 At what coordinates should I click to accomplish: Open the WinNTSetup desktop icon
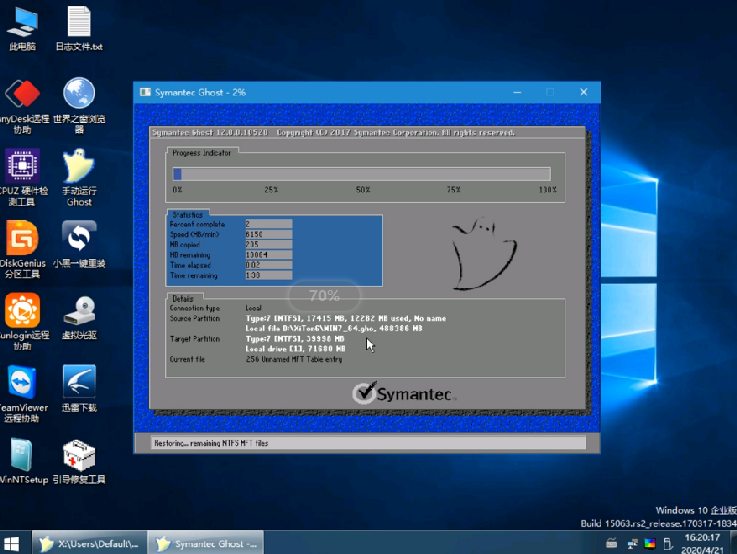pos(22,456)
